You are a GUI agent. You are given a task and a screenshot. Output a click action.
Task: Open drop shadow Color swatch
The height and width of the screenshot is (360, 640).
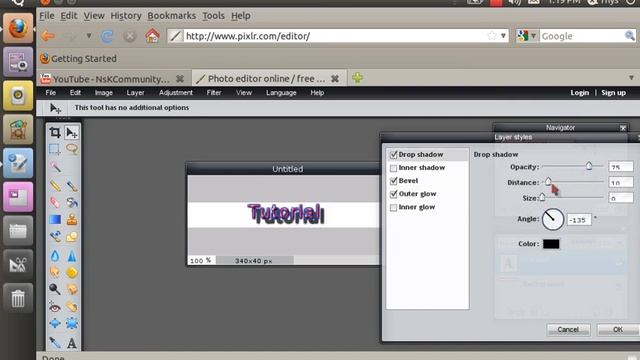[x=551, y=244]
